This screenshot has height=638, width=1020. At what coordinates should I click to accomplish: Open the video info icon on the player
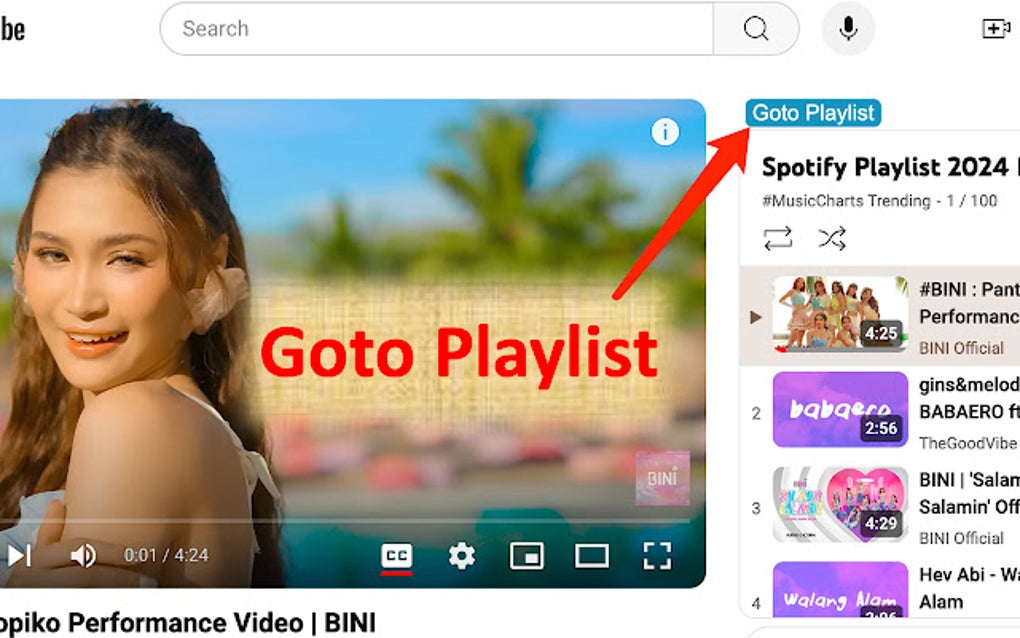[664, 131]
